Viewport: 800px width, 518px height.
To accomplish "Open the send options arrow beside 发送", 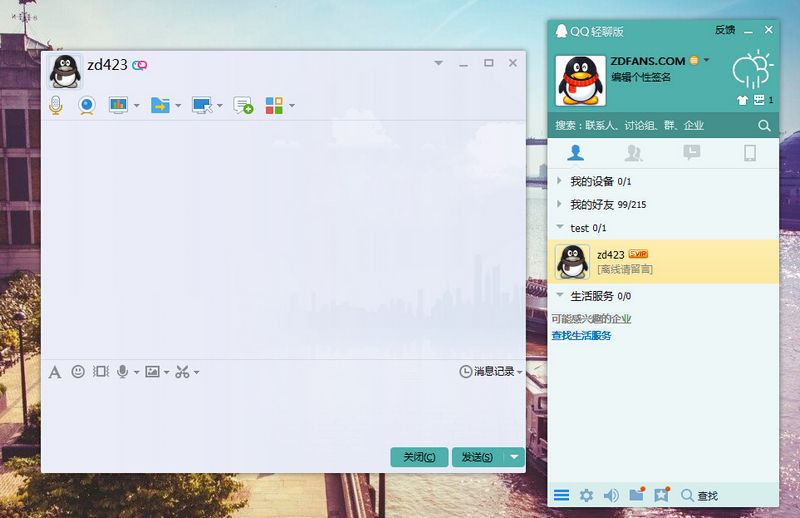I will [514, 457].
